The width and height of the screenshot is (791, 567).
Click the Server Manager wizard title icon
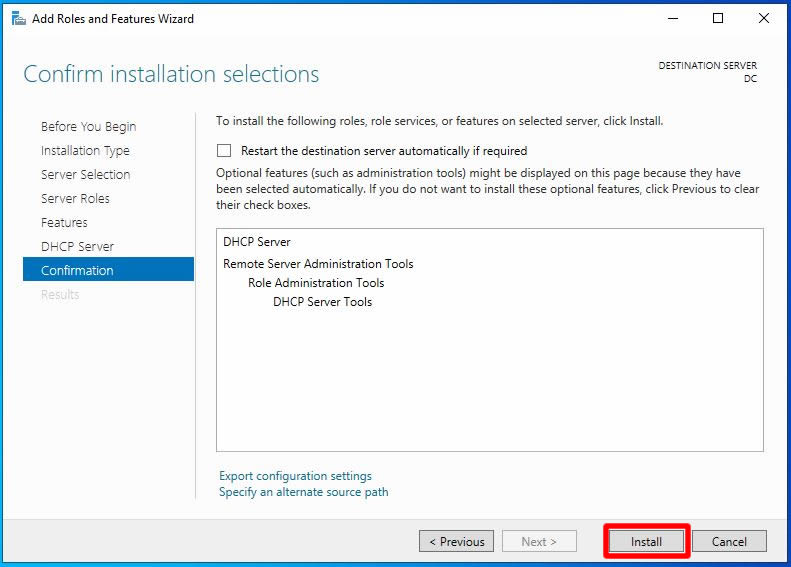coord(19,19)
